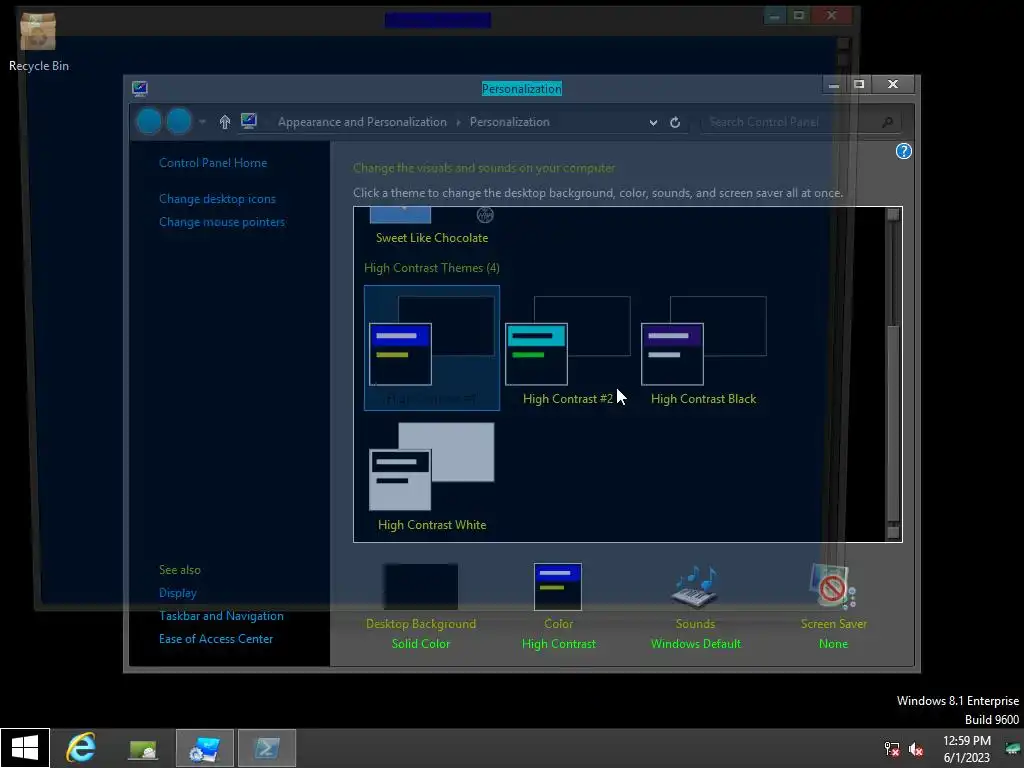Select the High Contrast #2 theme
The image size is (1024, 768).
[x=568, y=347]
